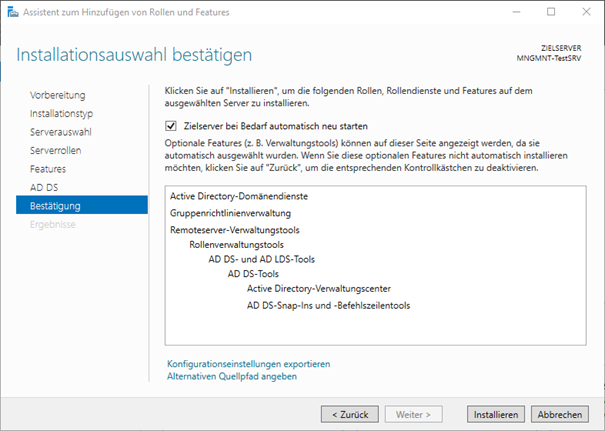Cancel the wizard with Abbrechen
This screenshot has height=431, width=605.
560,413
